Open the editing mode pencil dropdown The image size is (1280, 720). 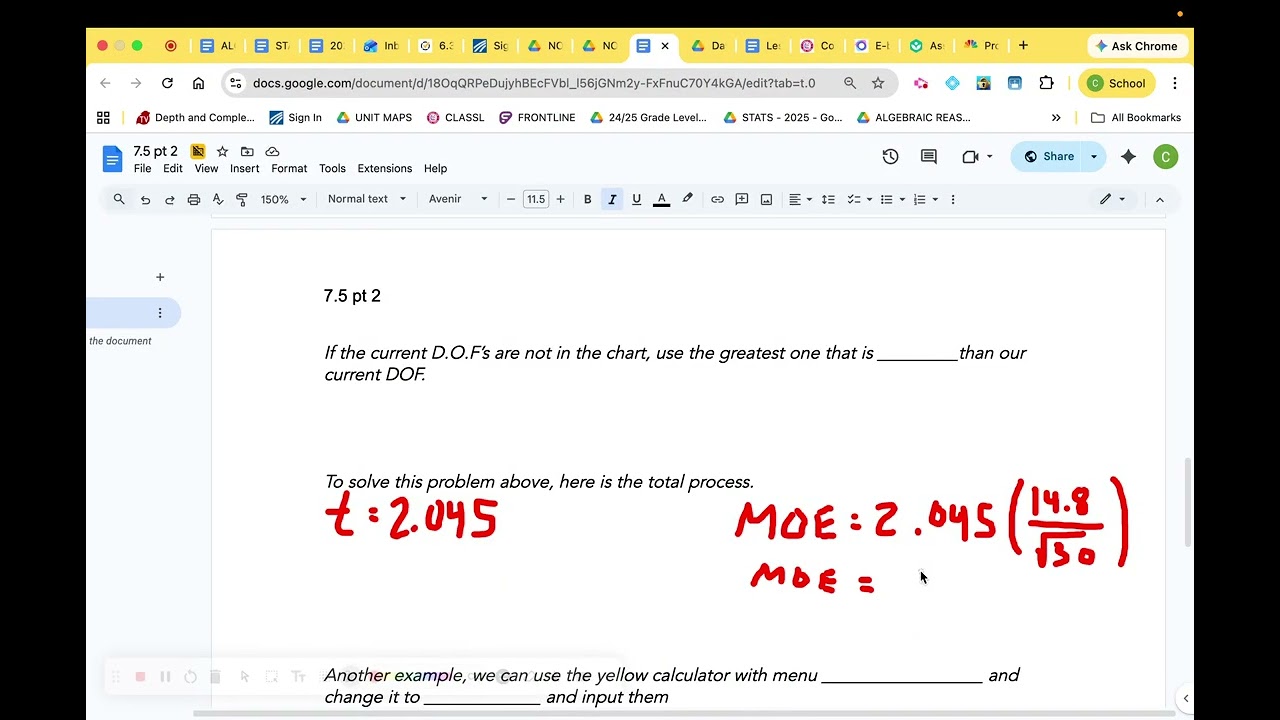click(1112, 199)
